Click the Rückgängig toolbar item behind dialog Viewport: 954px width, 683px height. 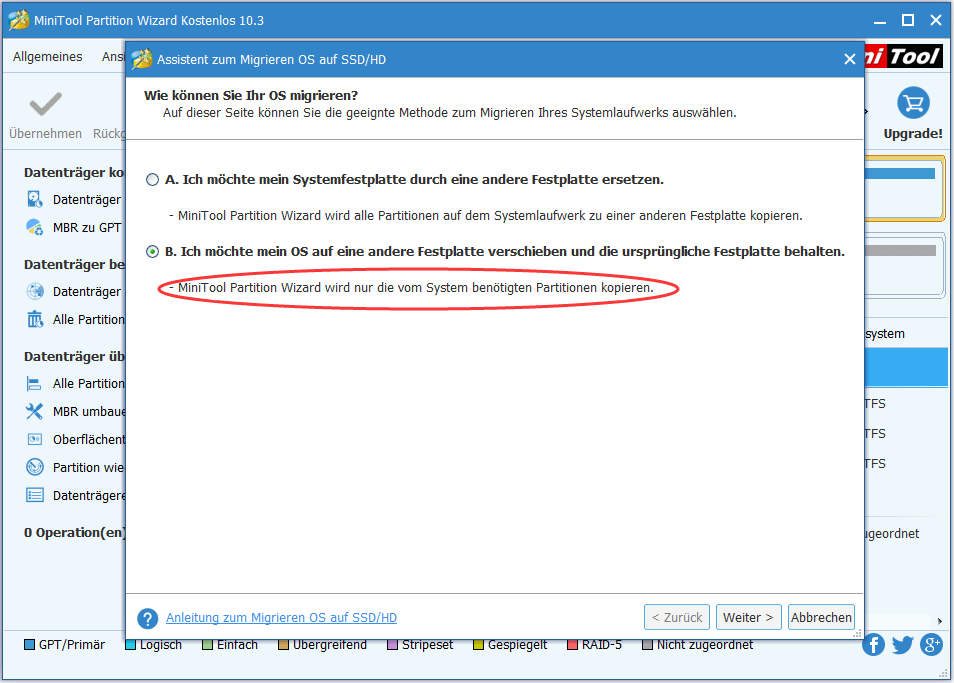109,133
